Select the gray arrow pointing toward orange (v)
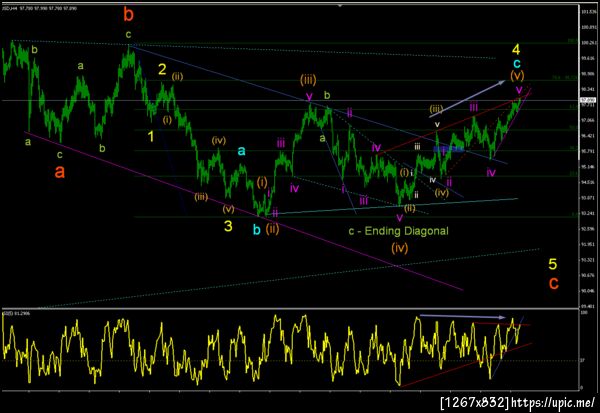 (x=468, y=99)
